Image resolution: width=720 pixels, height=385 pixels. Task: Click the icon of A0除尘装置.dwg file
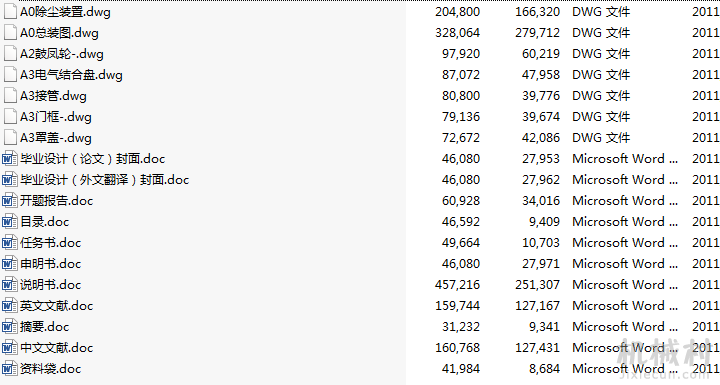coord(10,11)
